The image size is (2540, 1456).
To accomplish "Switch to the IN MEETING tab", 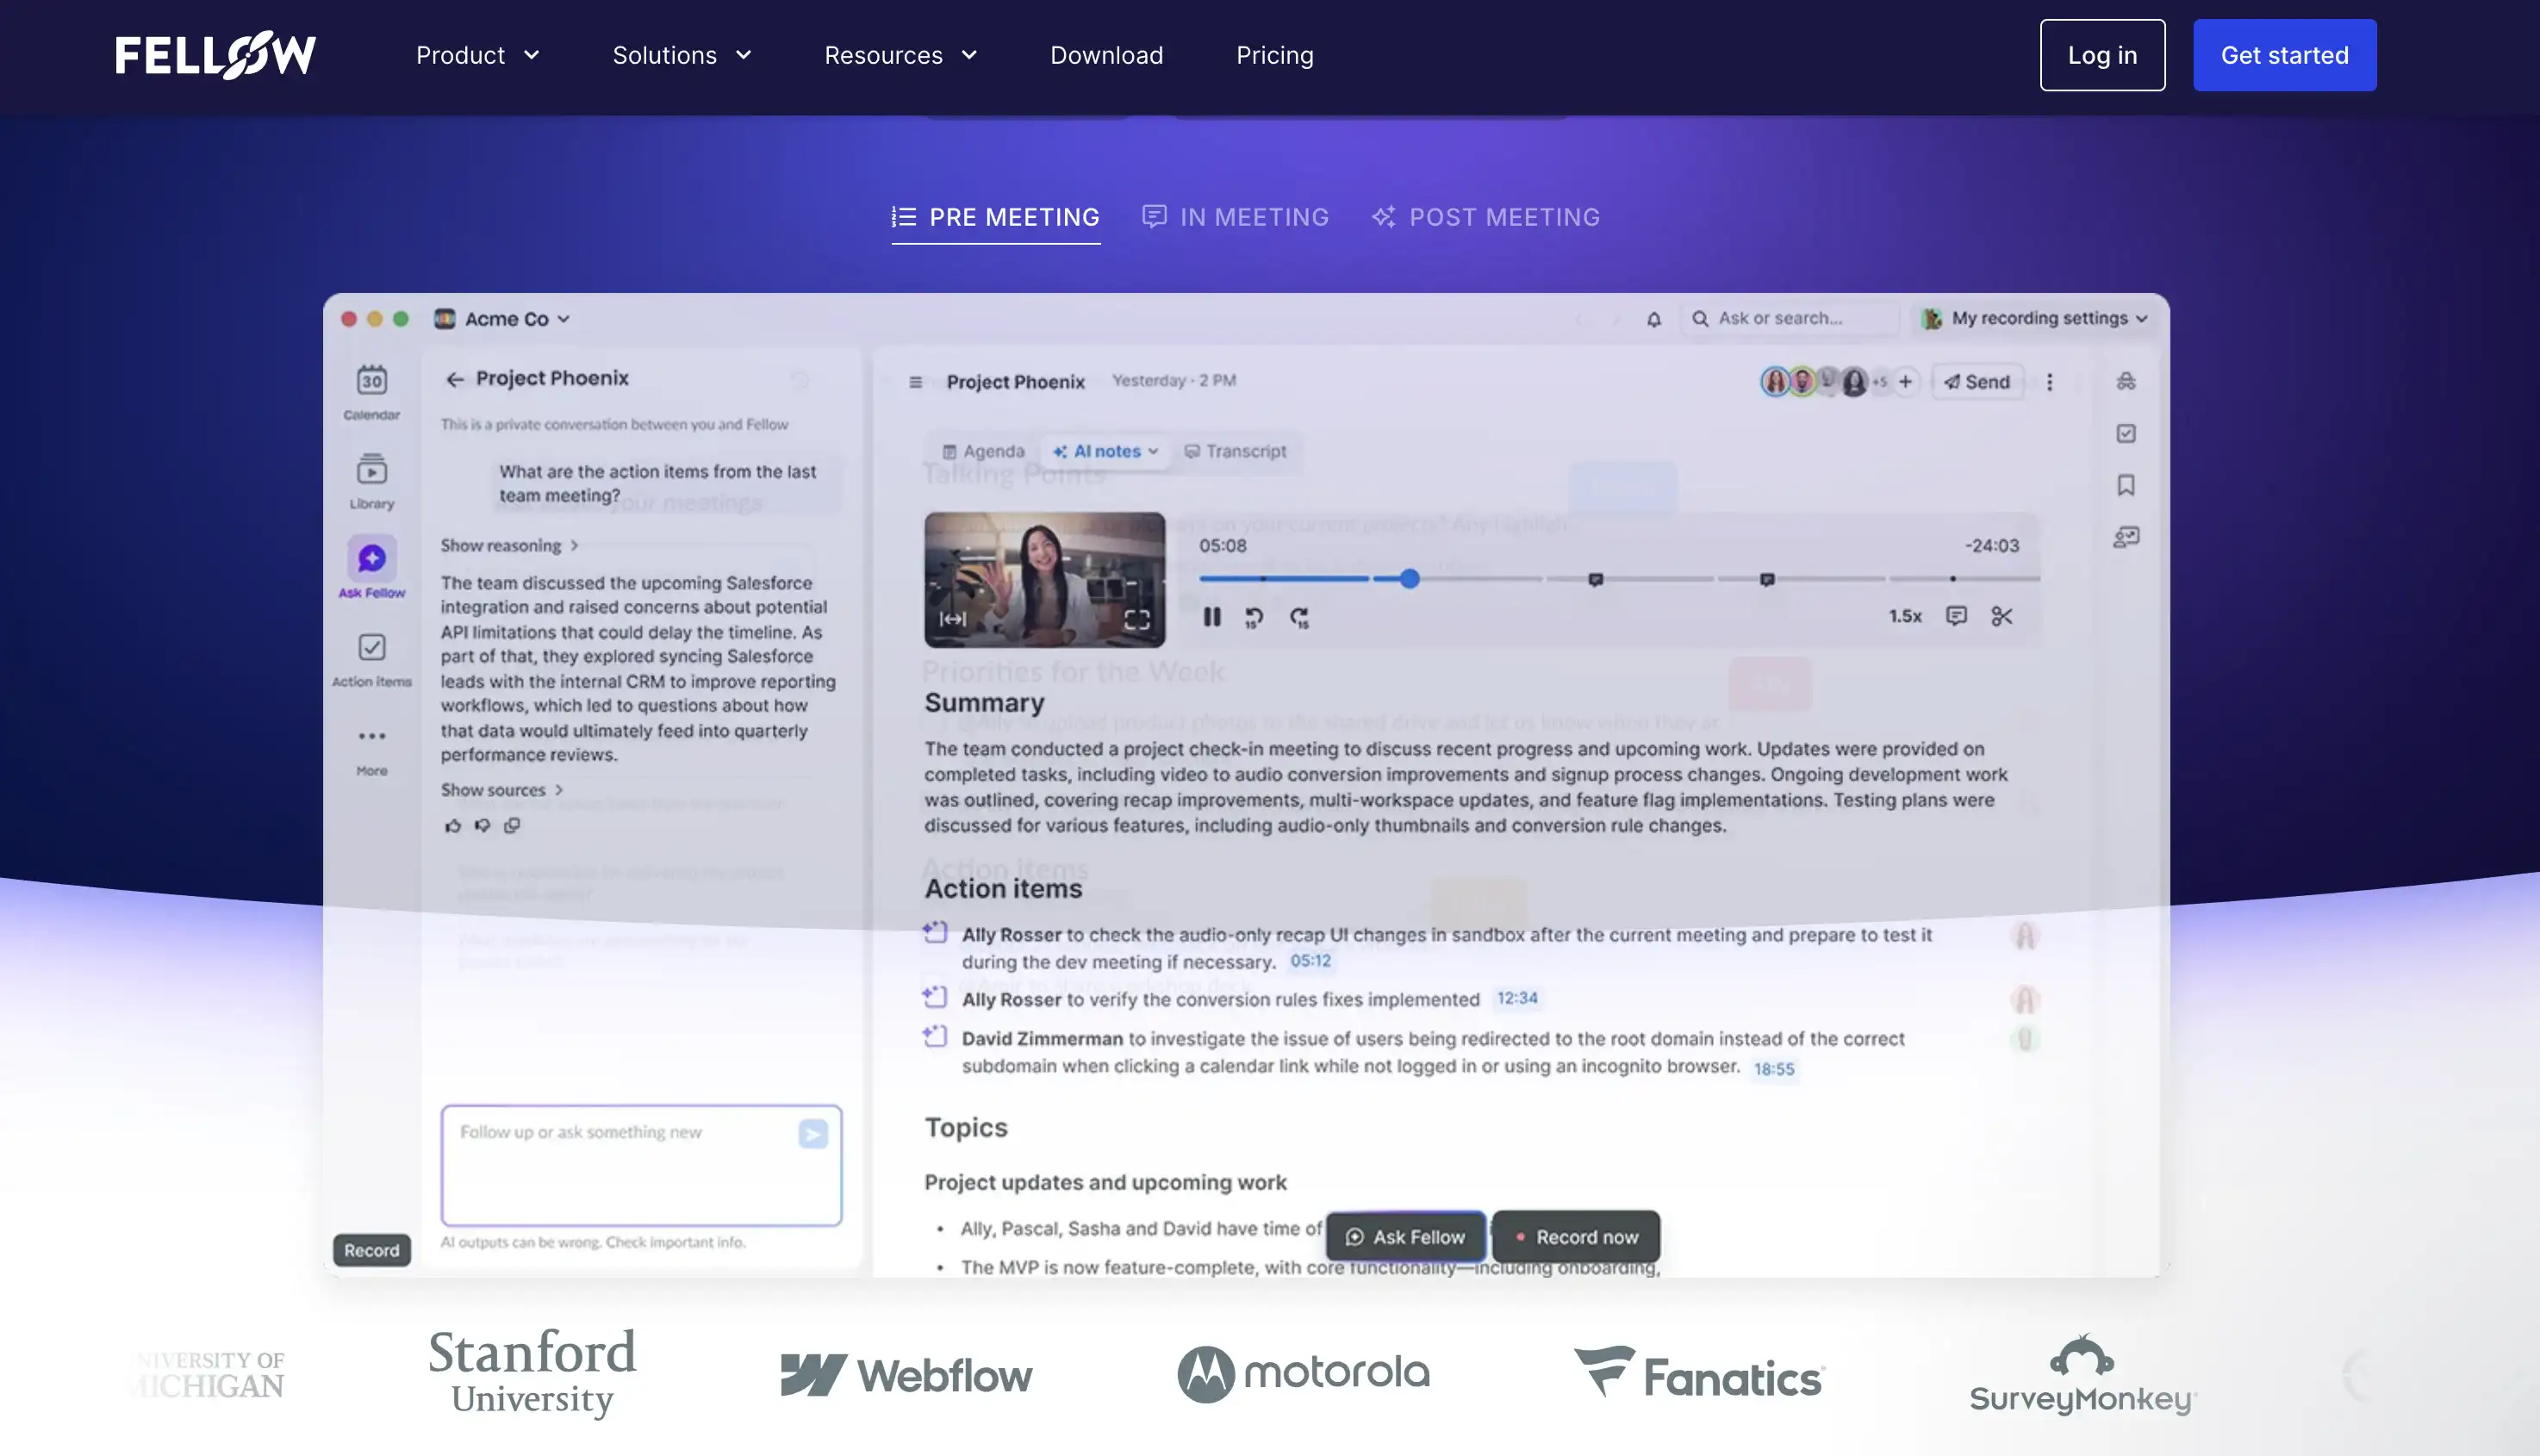I will coord(1235,217).
